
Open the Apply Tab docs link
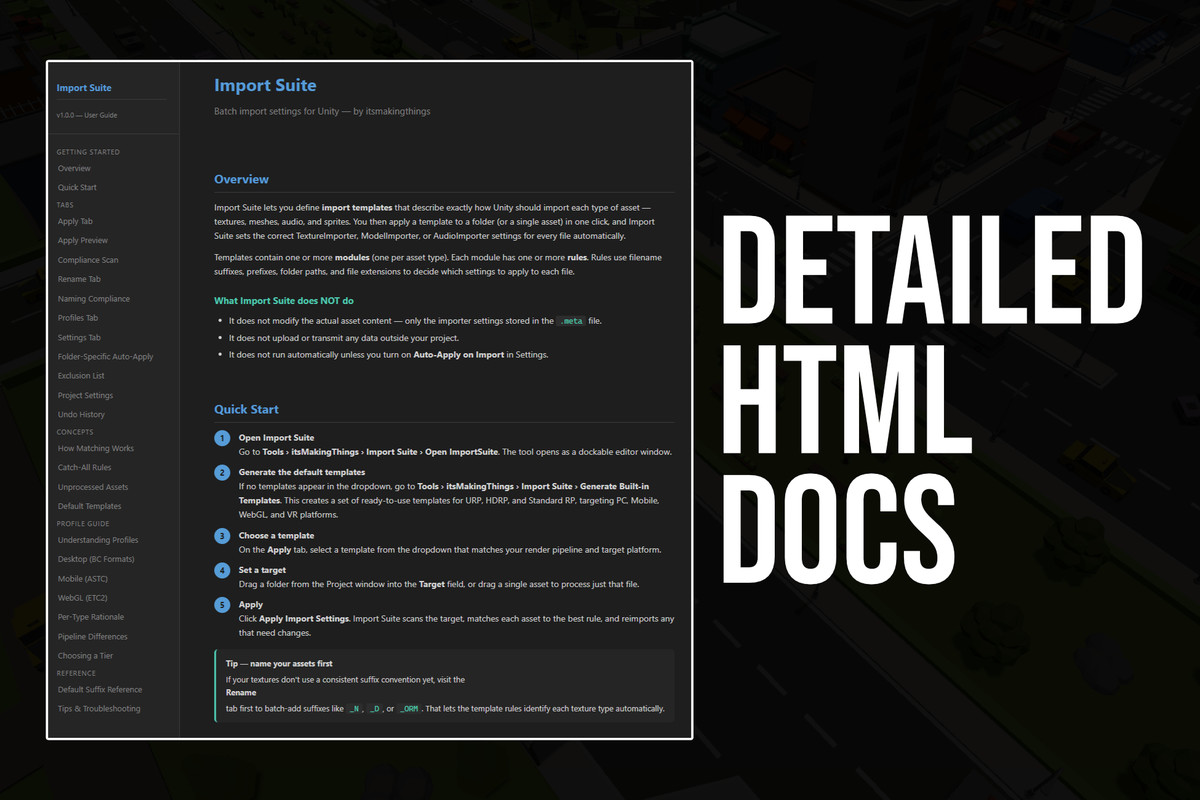click(x=75, y=221)
